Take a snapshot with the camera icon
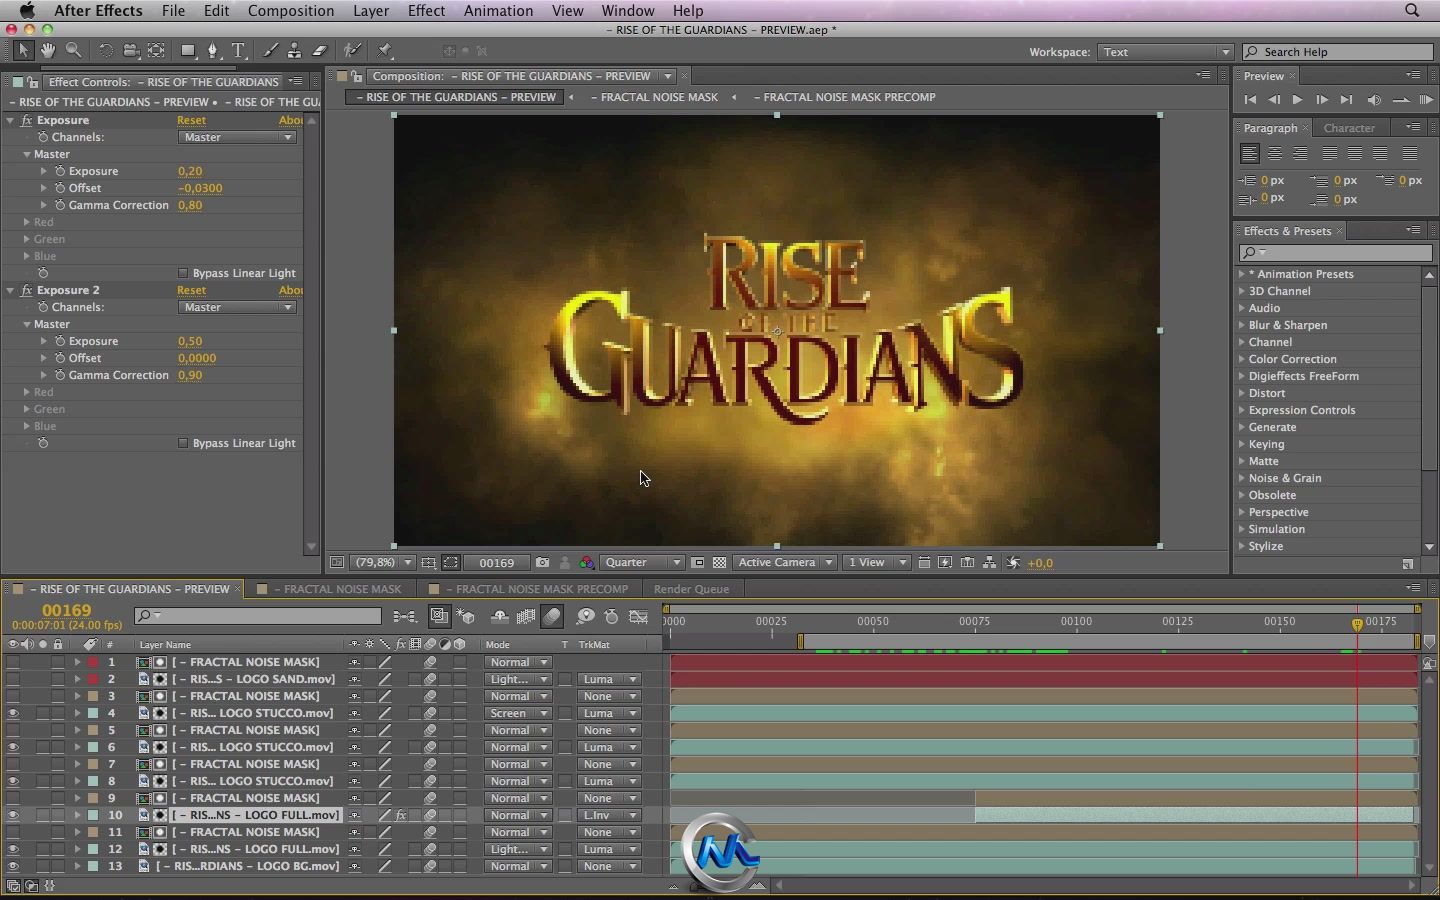The height and width of the screenshot is (900, 1440). click(542, 563)
